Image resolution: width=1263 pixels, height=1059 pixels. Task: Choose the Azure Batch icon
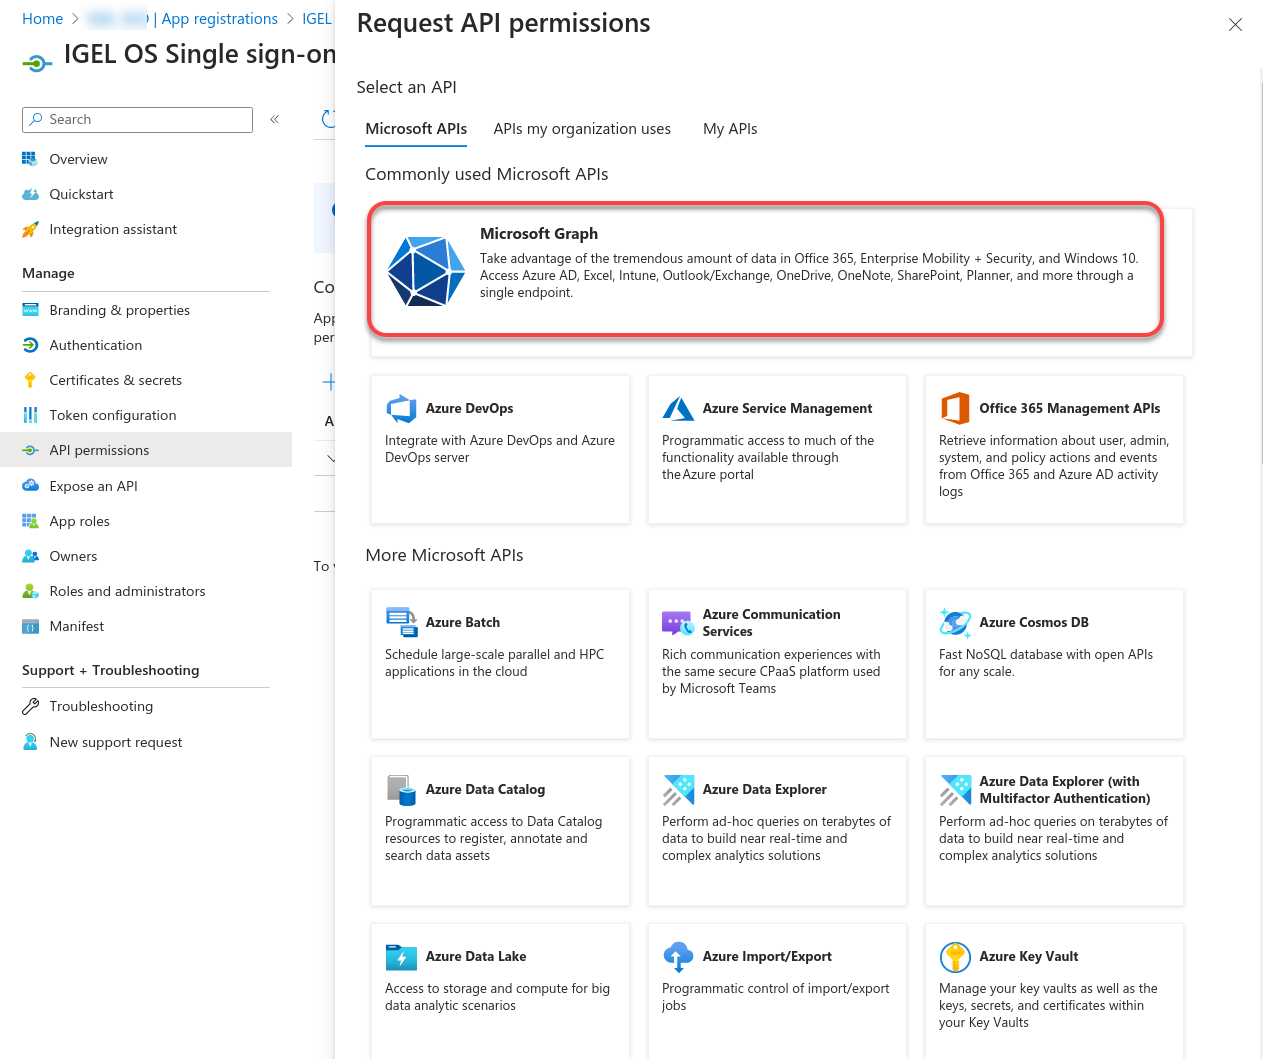pyautogui.click(x=401, y=622)
